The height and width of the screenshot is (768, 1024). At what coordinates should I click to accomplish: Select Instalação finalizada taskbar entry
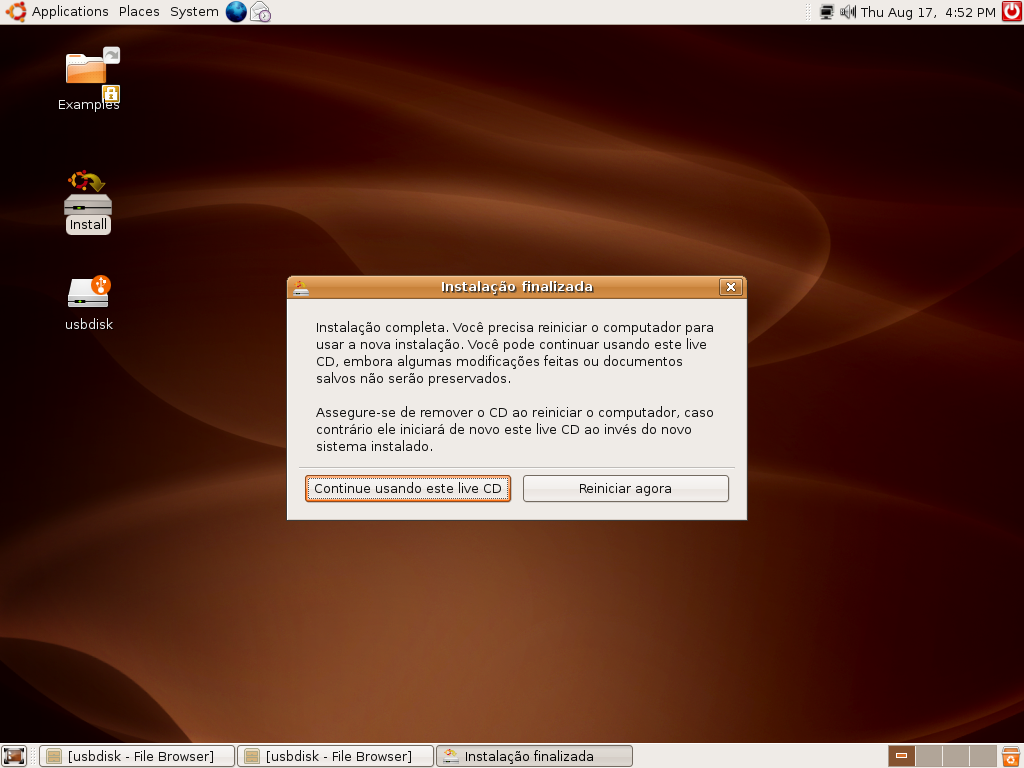tap(534, 756)
